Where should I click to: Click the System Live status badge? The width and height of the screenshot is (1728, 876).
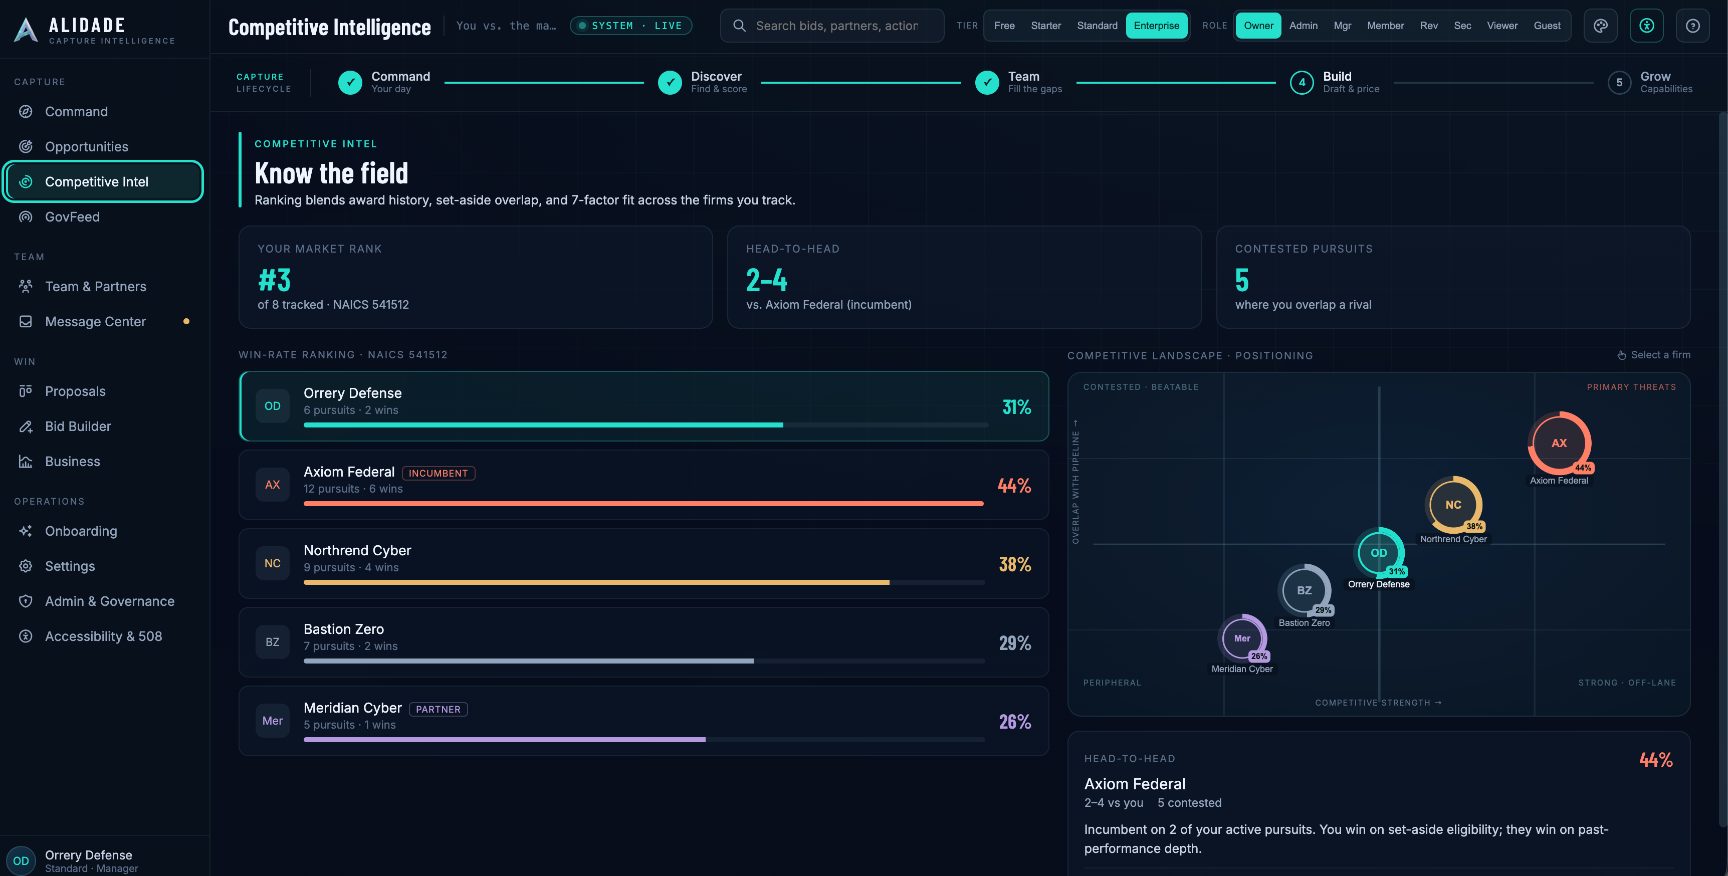tap(632, 26)
